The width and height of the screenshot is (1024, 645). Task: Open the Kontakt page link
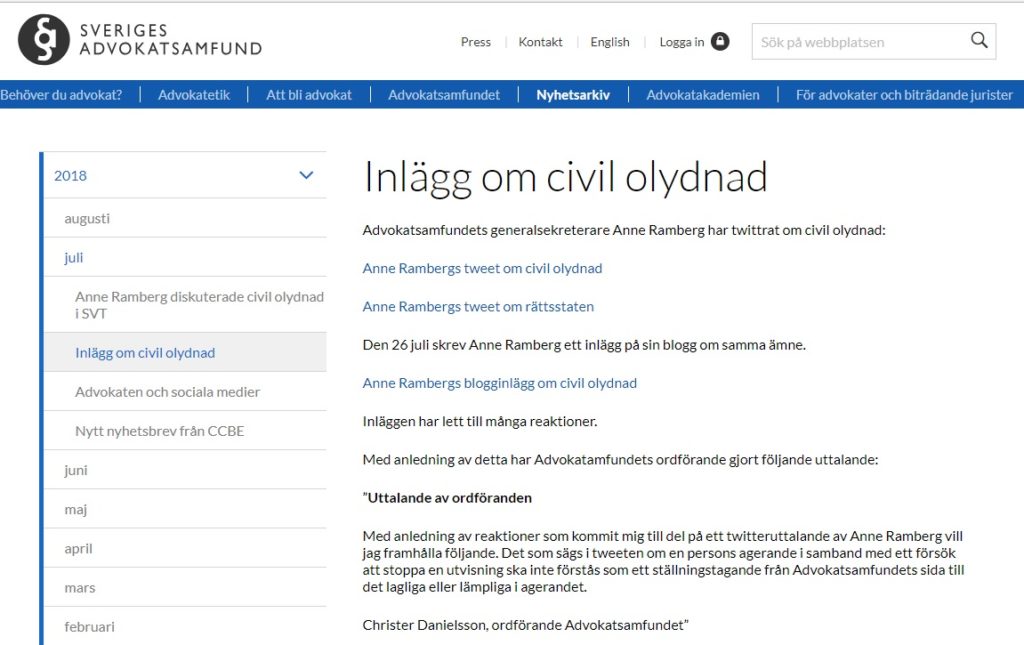(540, 42)
